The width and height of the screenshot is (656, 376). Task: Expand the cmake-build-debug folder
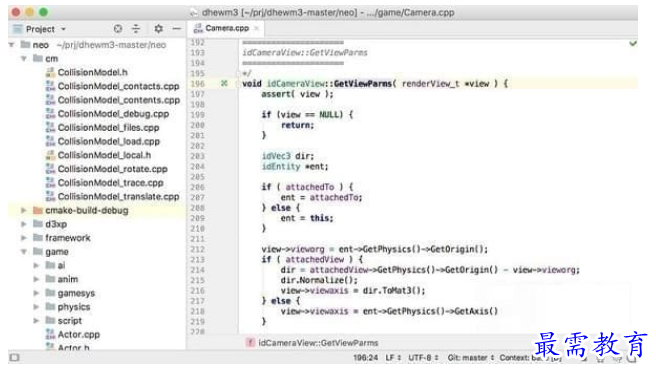(x=24, y=210)
